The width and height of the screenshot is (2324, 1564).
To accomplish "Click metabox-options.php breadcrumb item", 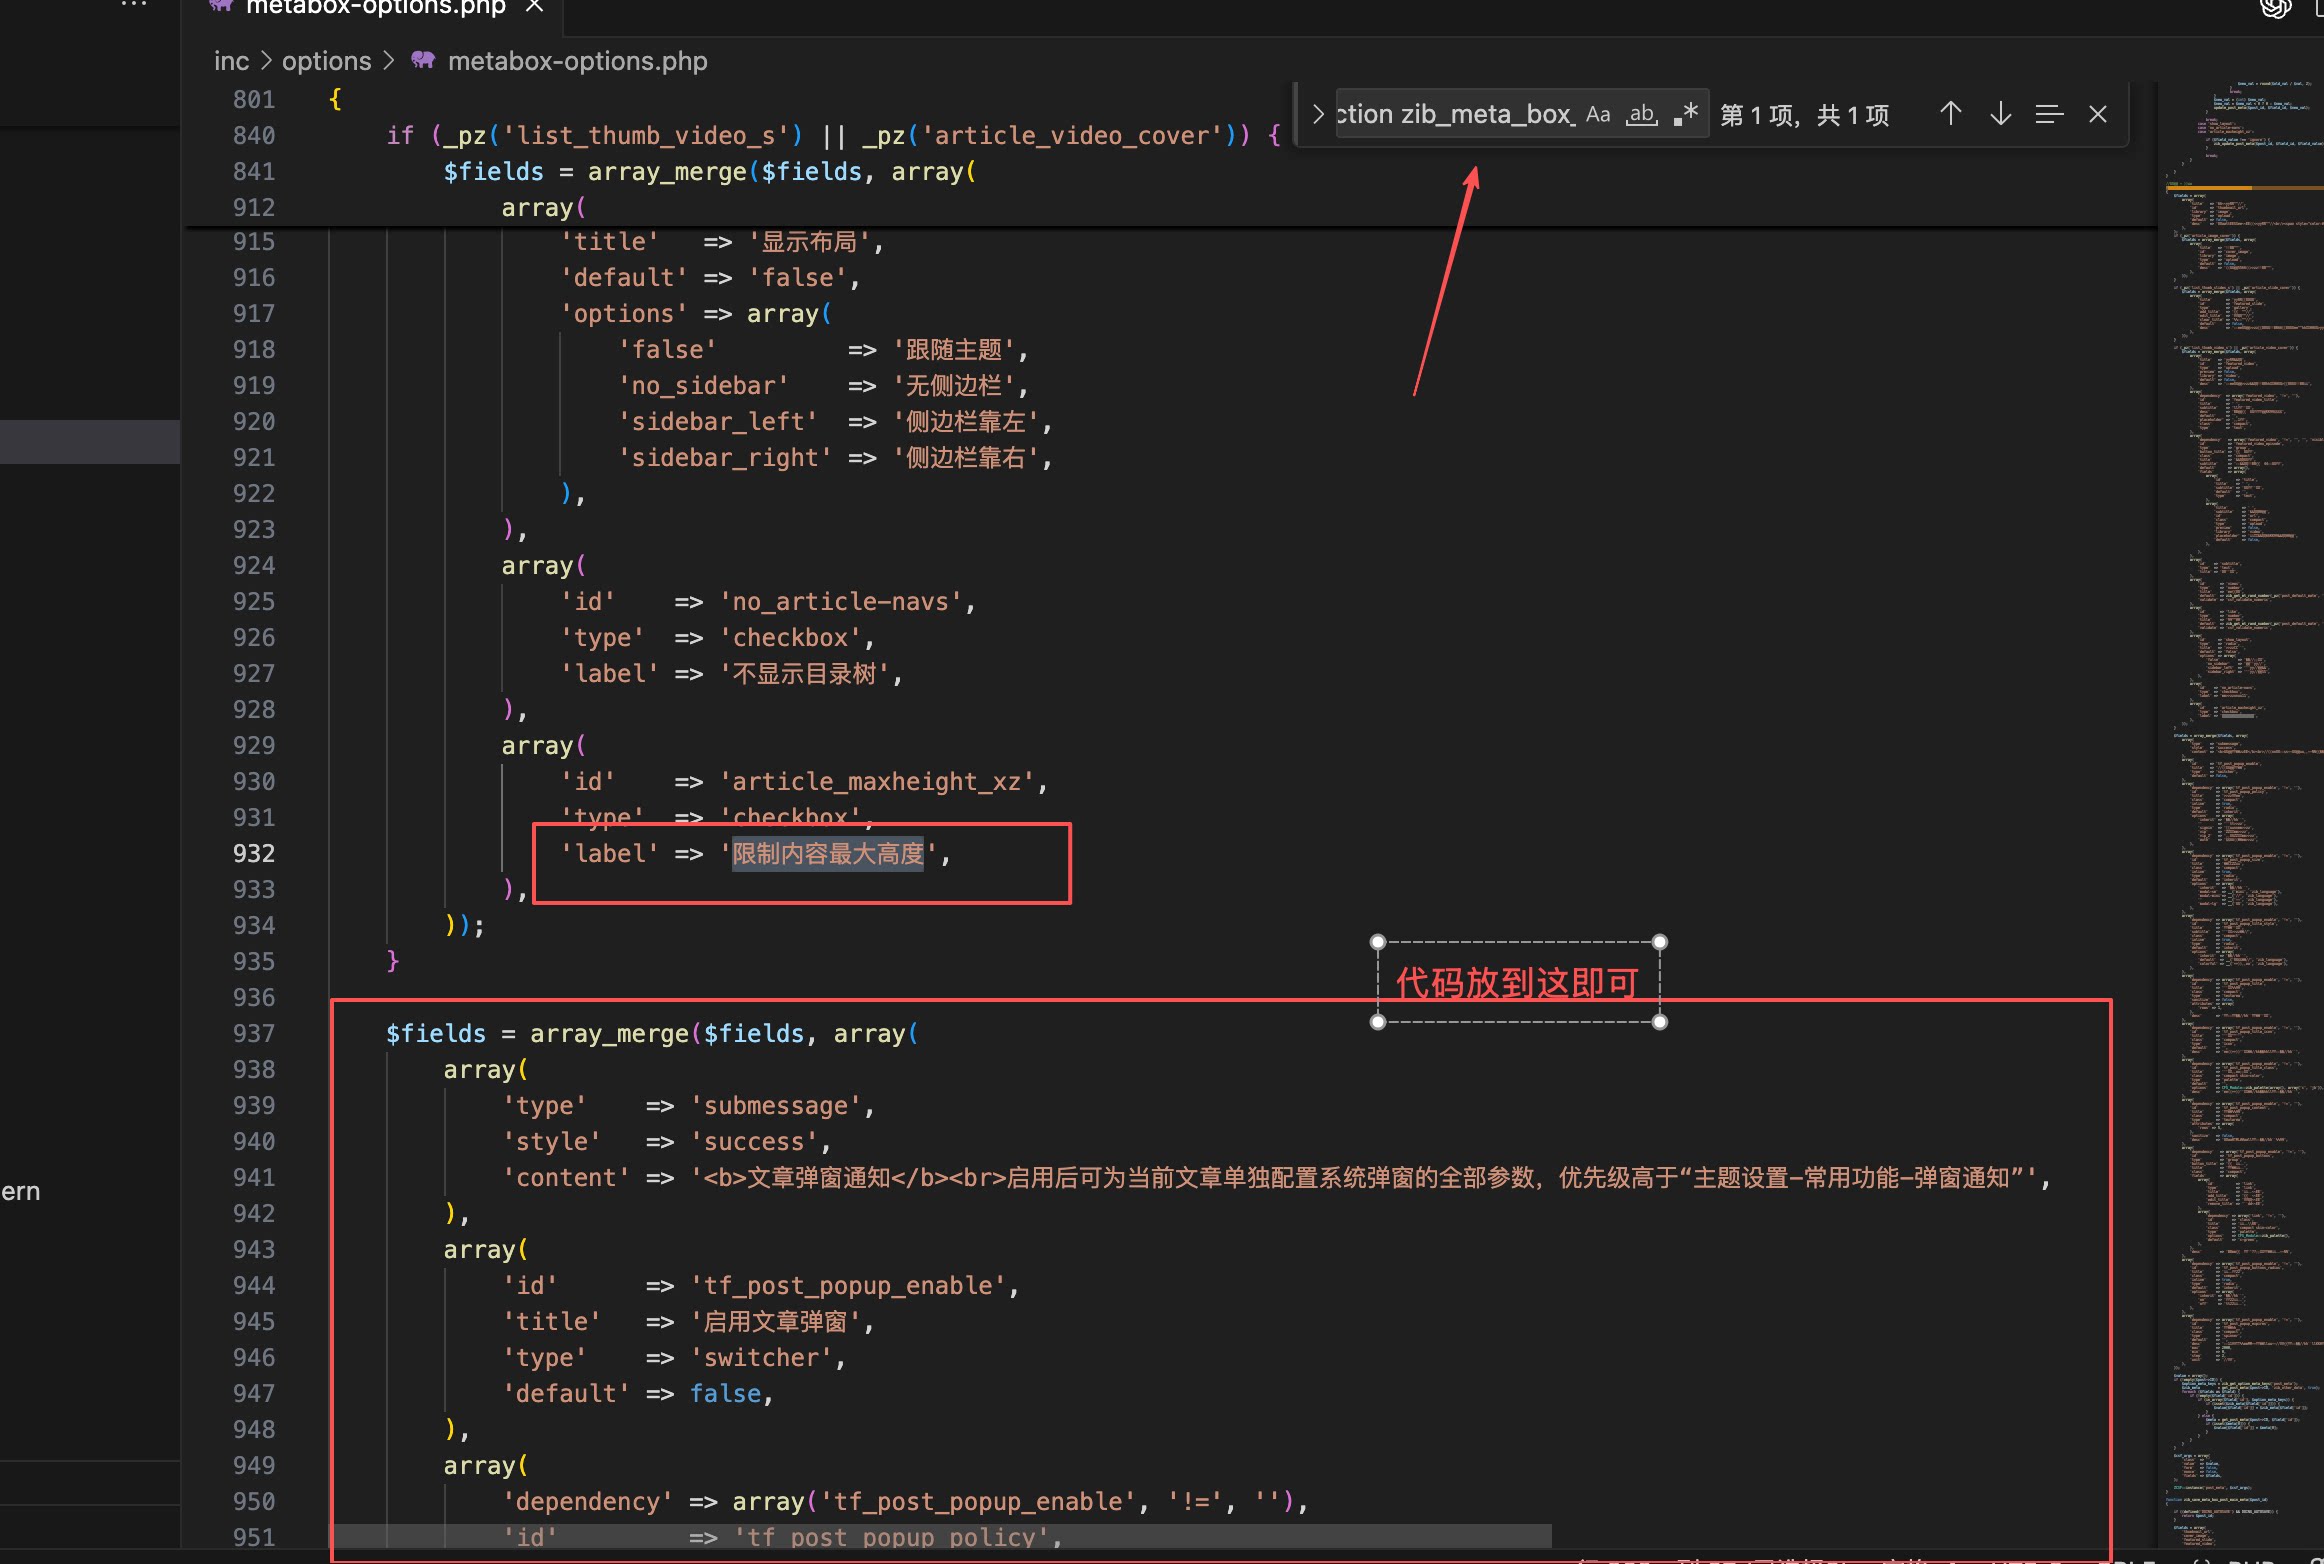I will click(577, 61).
